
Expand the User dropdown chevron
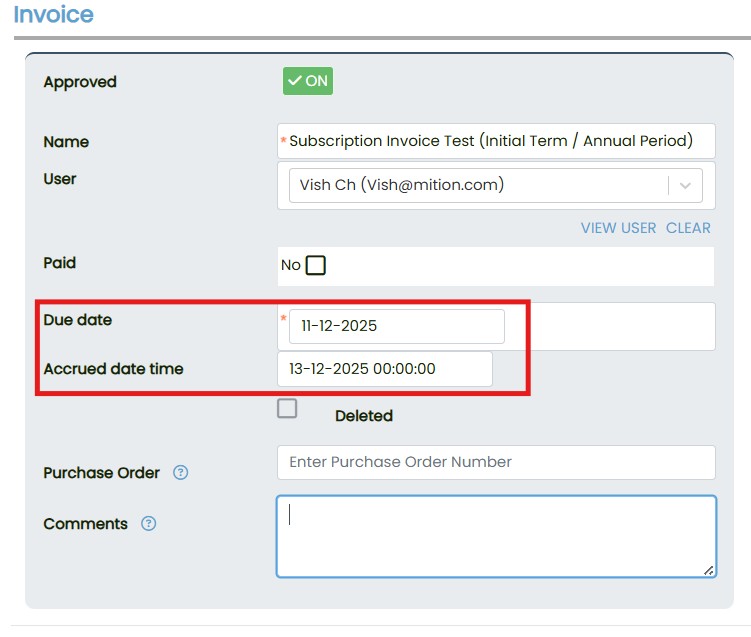(685, 185)
